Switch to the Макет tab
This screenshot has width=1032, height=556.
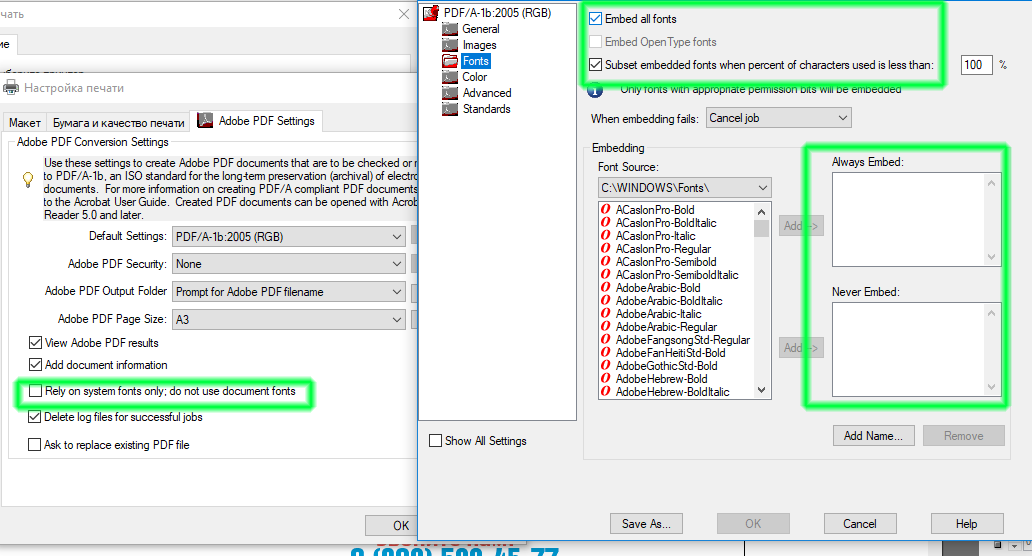[25, 122]
